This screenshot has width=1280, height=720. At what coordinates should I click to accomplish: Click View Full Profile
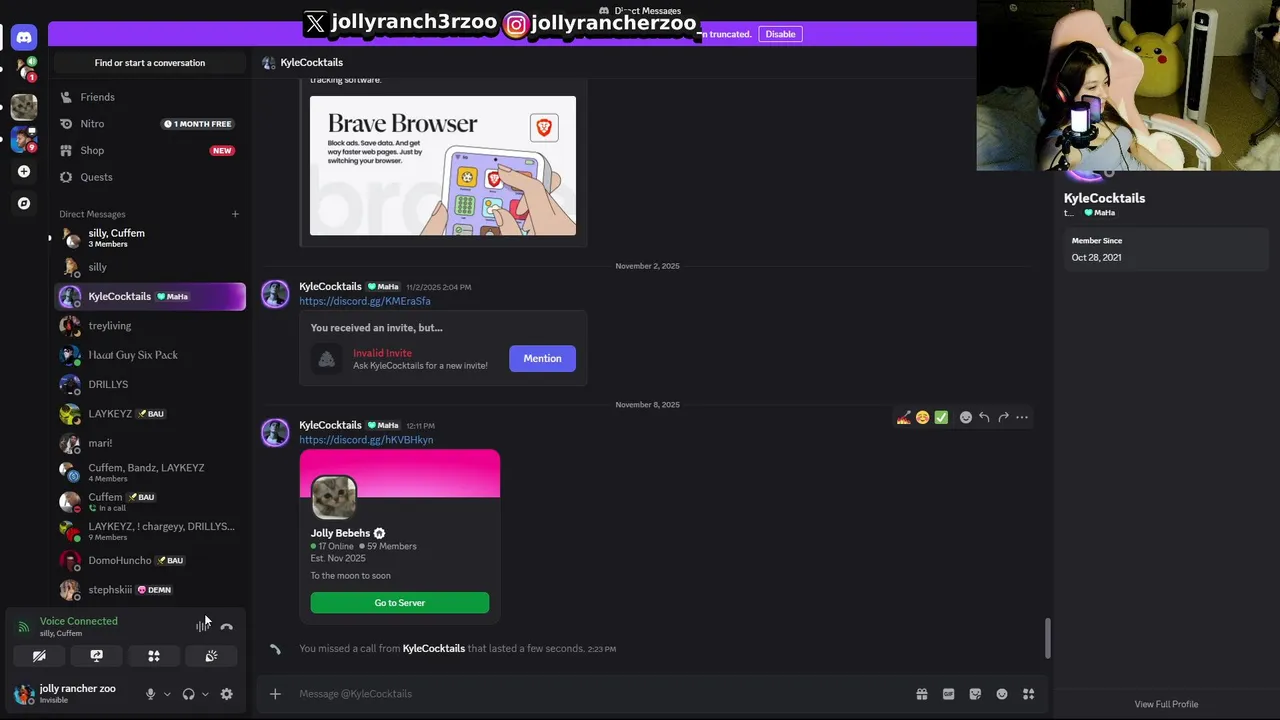pos(1166,704)
